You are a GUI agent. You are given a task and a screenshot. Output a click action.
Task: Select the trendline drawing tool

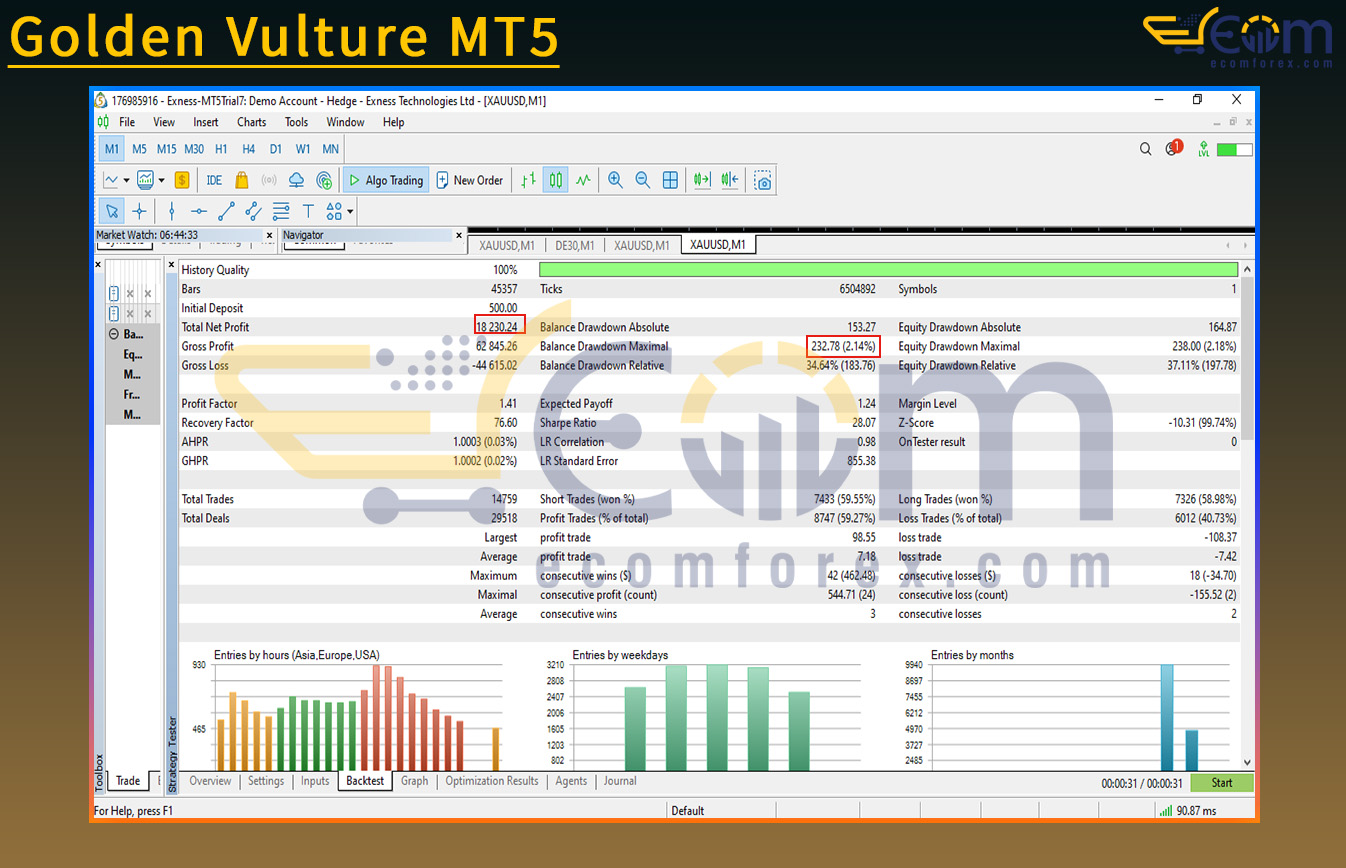(x=226, y=211)
